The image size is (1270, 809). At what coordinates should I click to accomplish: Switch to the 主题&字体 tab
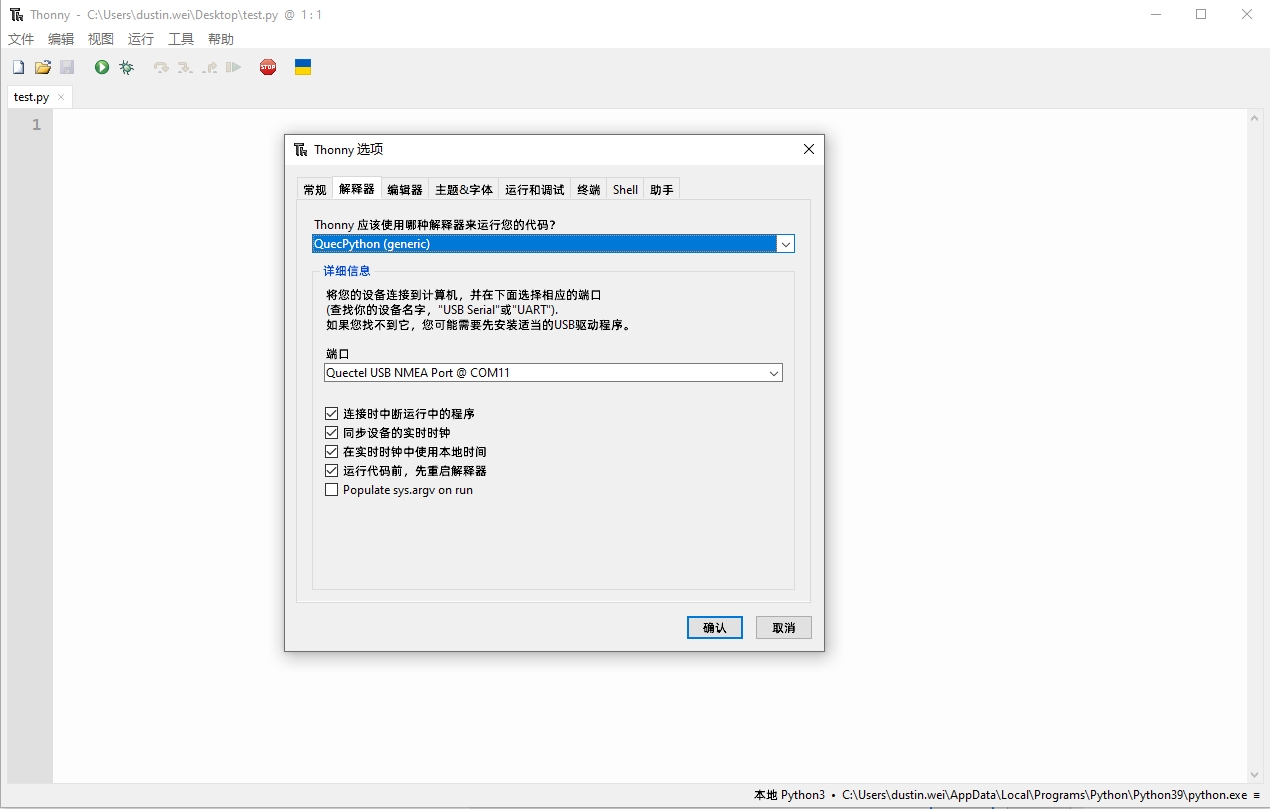coord(464,189)
